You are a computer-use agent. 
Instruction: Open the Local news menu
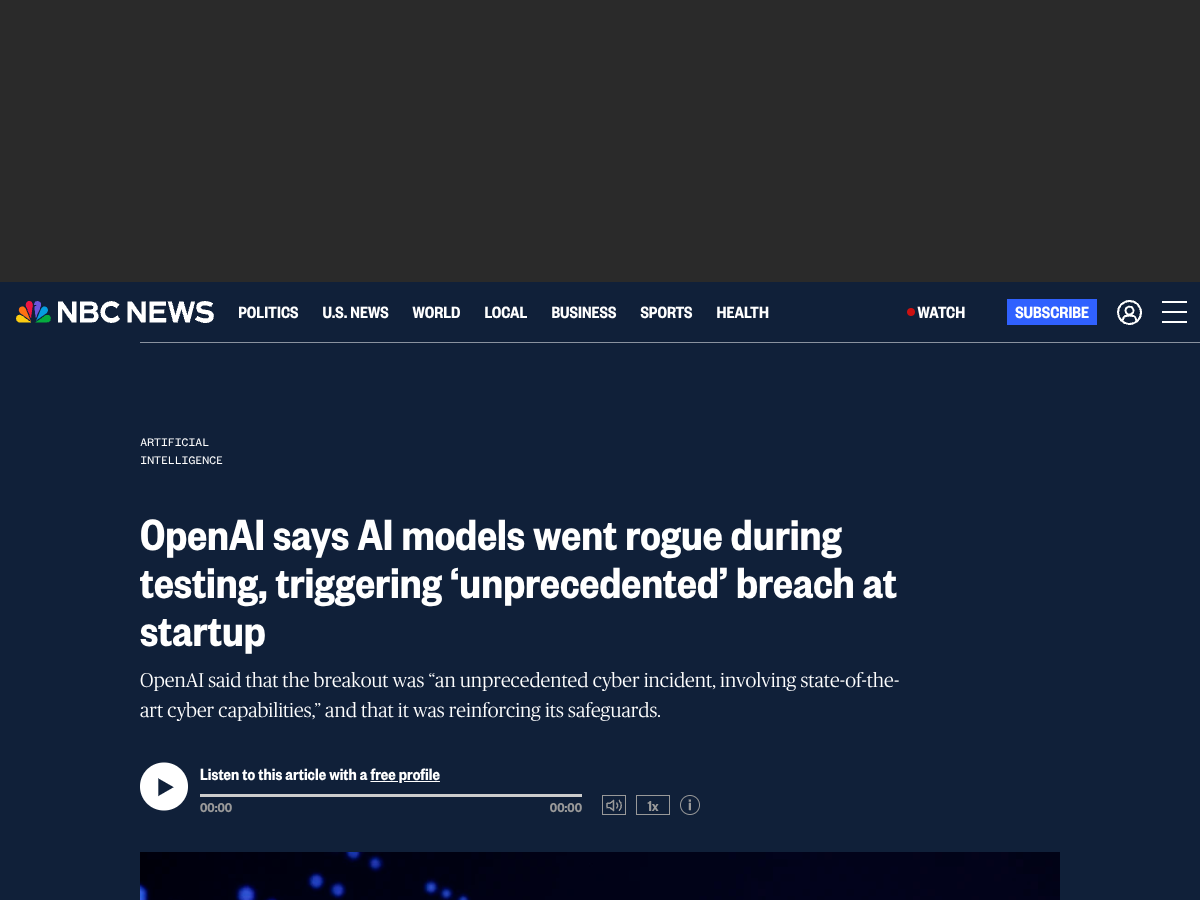pos(505,312)
